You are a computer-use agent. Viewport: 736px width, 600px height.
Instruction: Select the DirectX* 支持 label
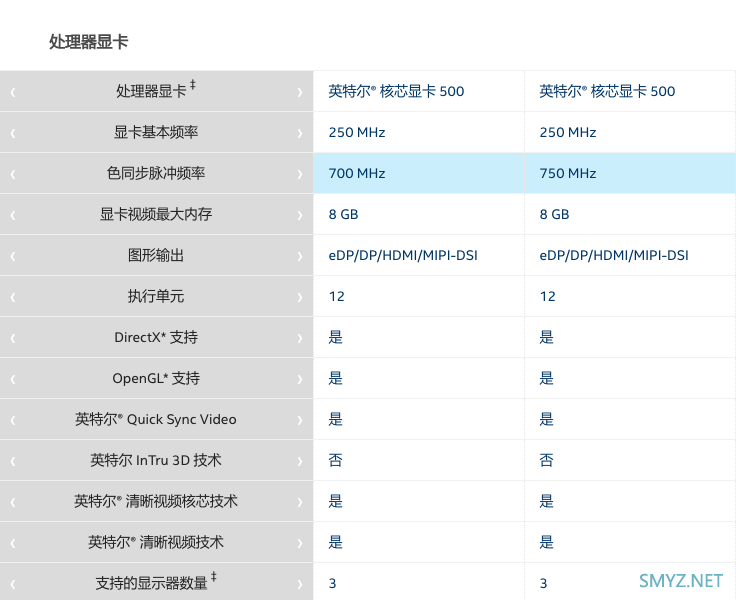click(x=156, y=337)
